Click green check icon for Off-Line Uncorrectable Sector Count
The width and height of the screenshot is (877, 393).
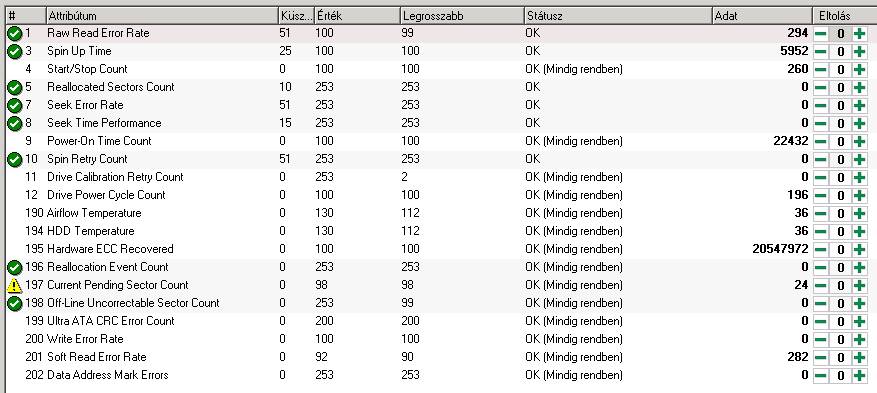[14, 304]
